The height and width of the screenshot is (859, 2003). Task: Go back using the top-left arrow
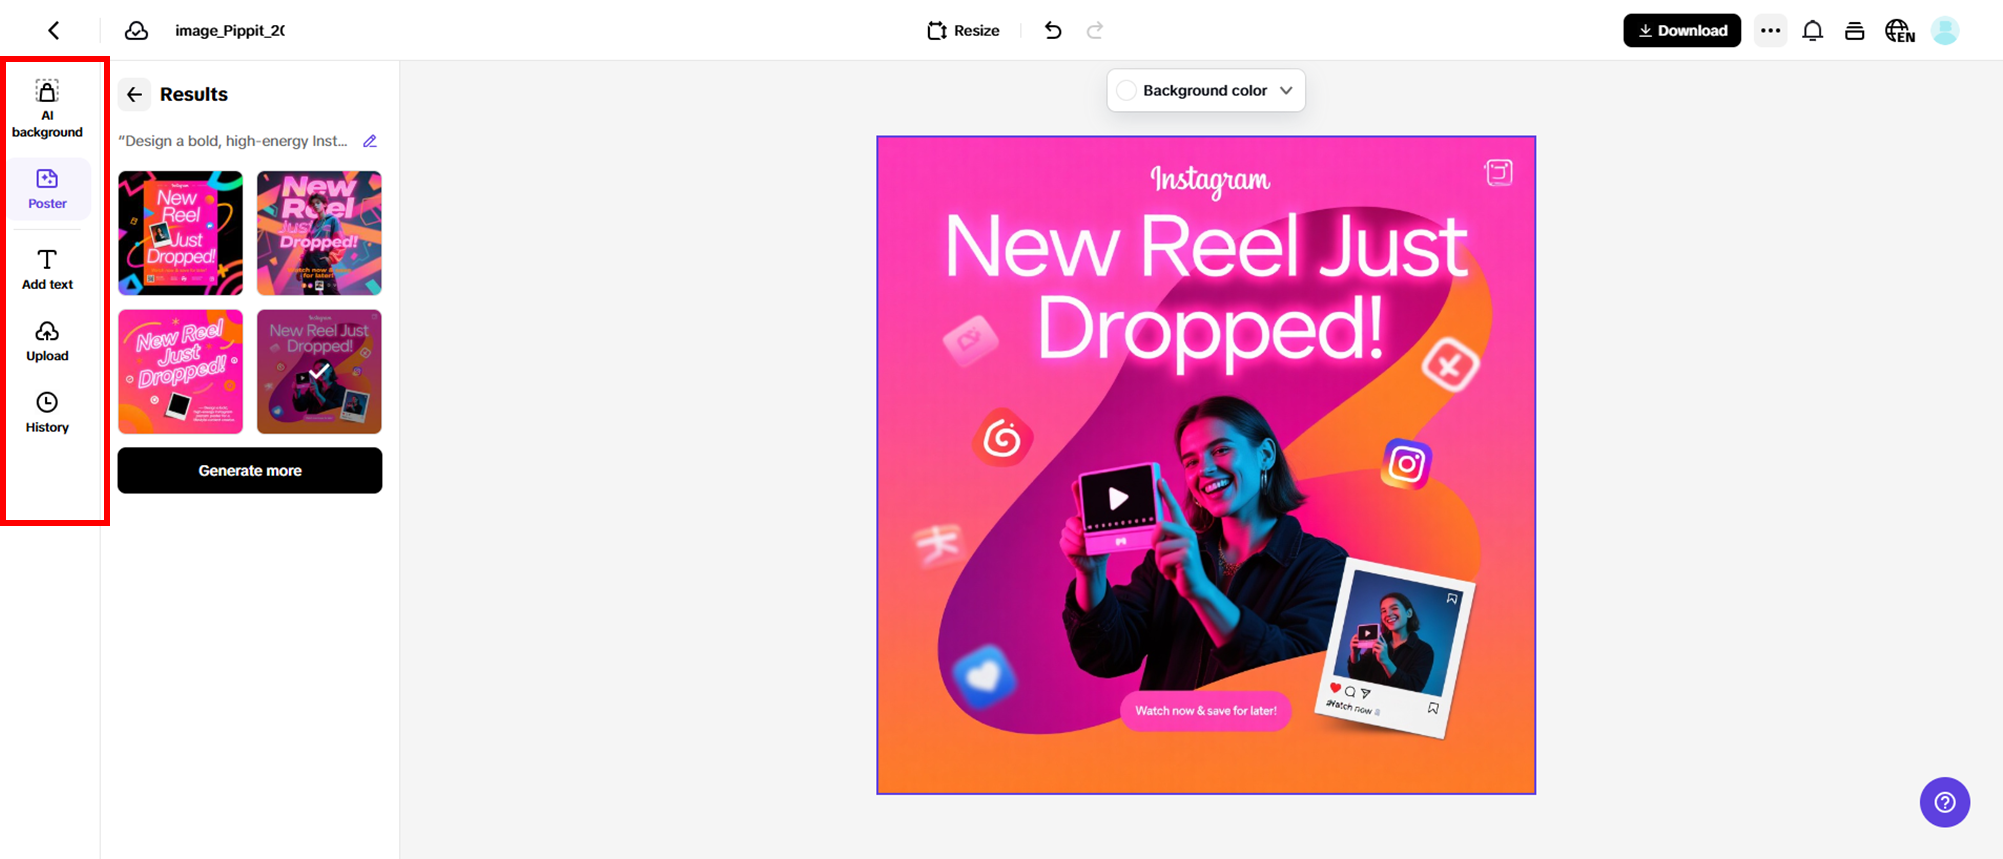54,31
